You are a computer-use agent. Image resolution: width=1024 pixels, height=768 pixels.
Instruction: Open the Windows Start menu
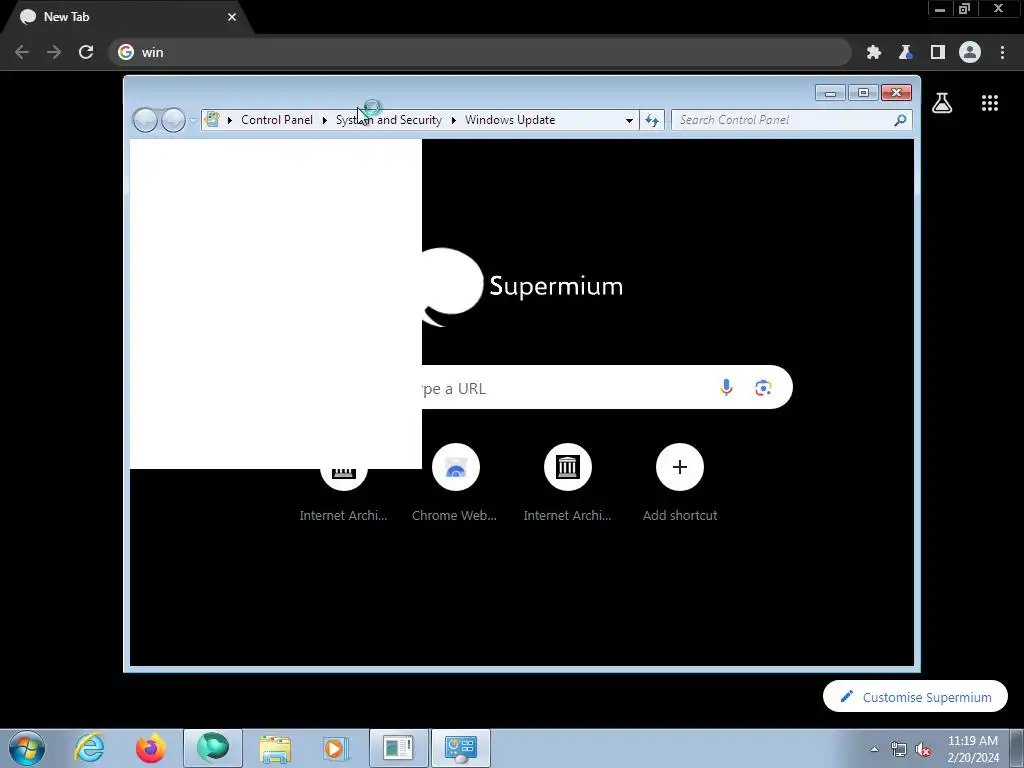(x=27, y=748)
